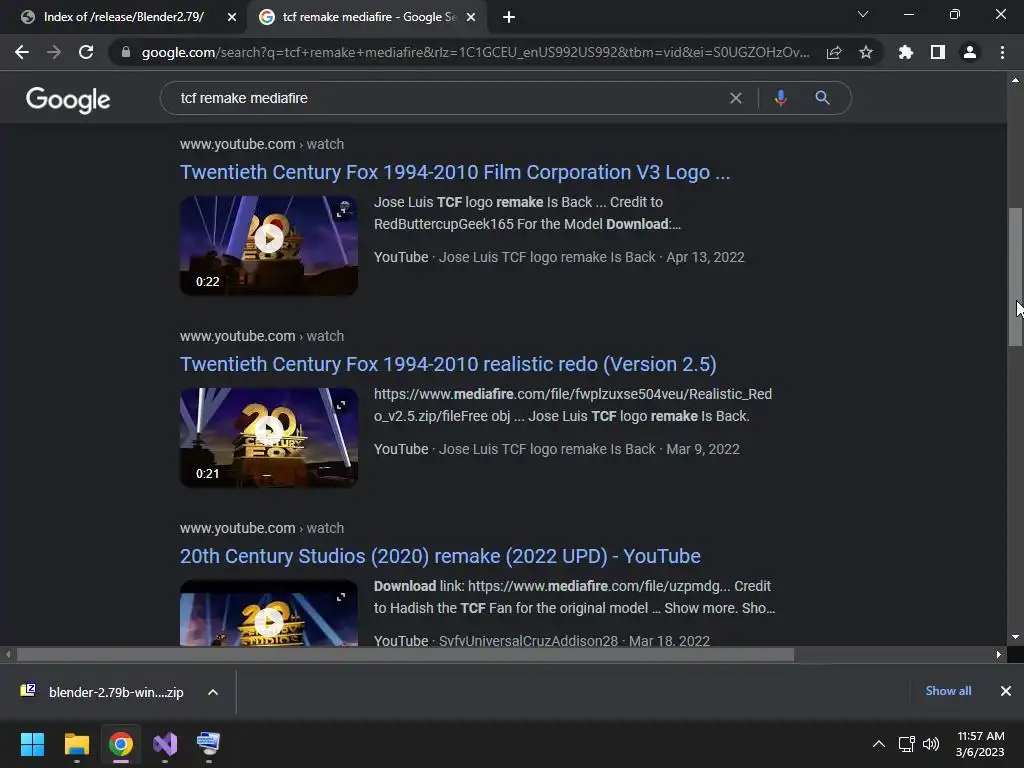Screen dimensions: 1024x768
Task: Submit search with the magnifier icon
Action: 822,98
